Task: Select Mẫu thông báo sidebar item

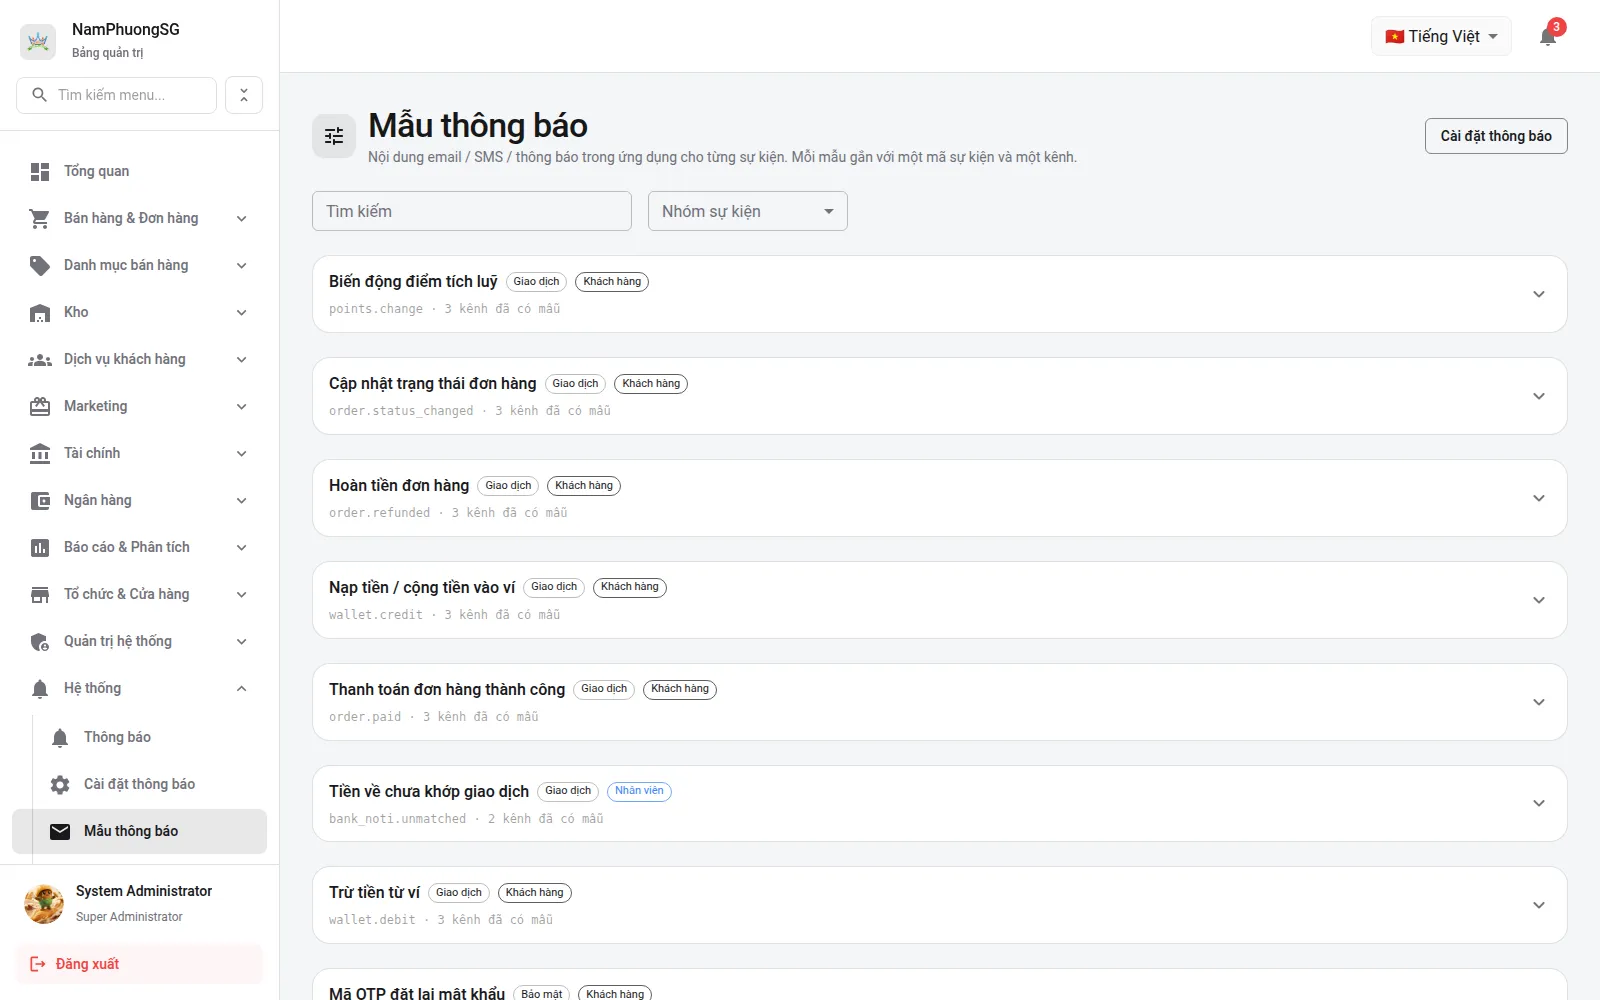Action: coord(140,832)
